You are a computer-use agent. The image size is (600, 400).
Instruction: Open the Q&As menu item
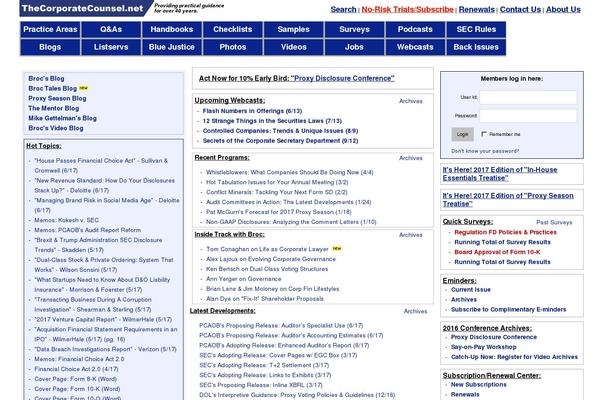(111, 29)
